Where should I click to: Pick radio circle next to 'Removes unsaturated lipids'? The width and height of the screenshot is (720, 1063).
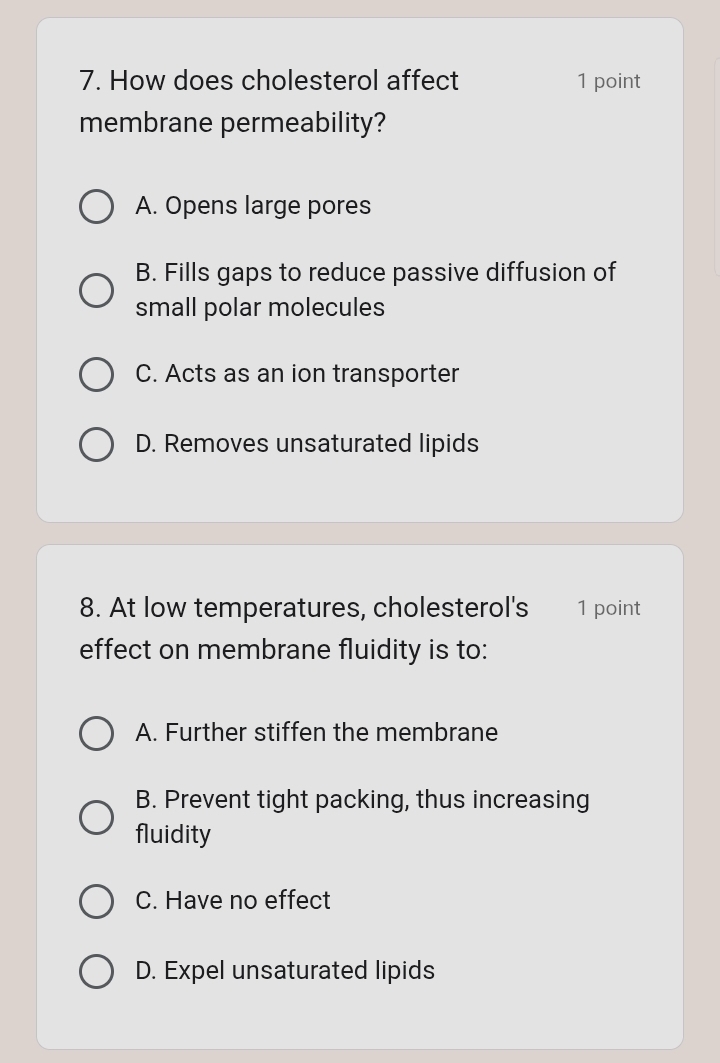(x=97, y=445)
